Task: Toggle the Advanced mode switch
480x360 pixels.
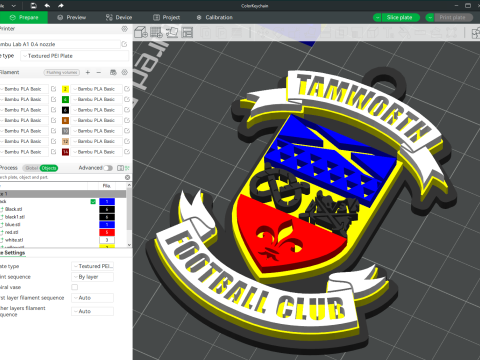Action: (108, 168)
